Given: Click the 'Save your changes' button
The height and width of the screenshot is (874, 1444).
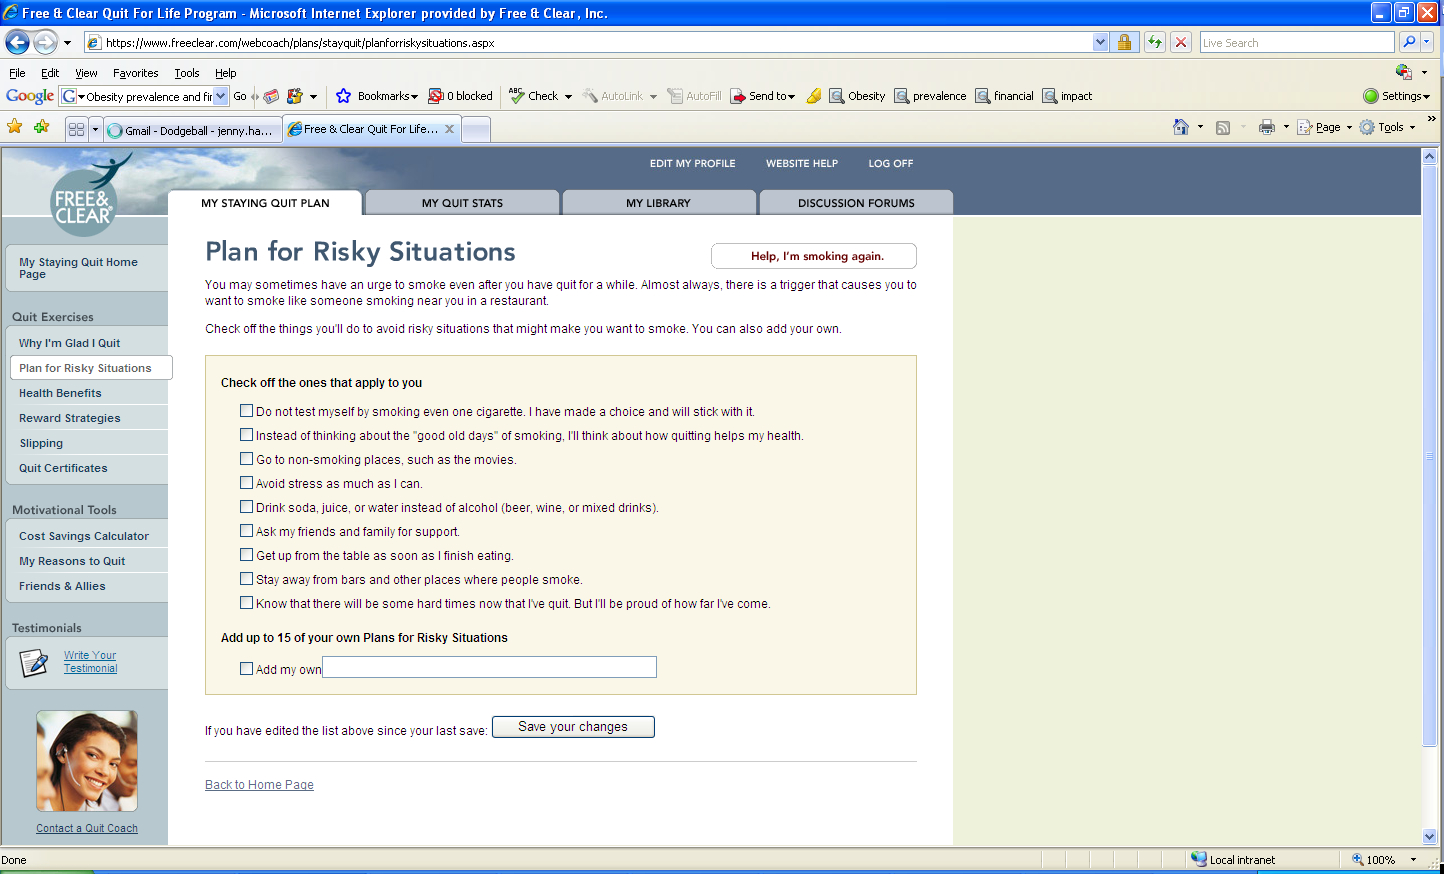Looking at the screenshot, I should tap(573, 727).
